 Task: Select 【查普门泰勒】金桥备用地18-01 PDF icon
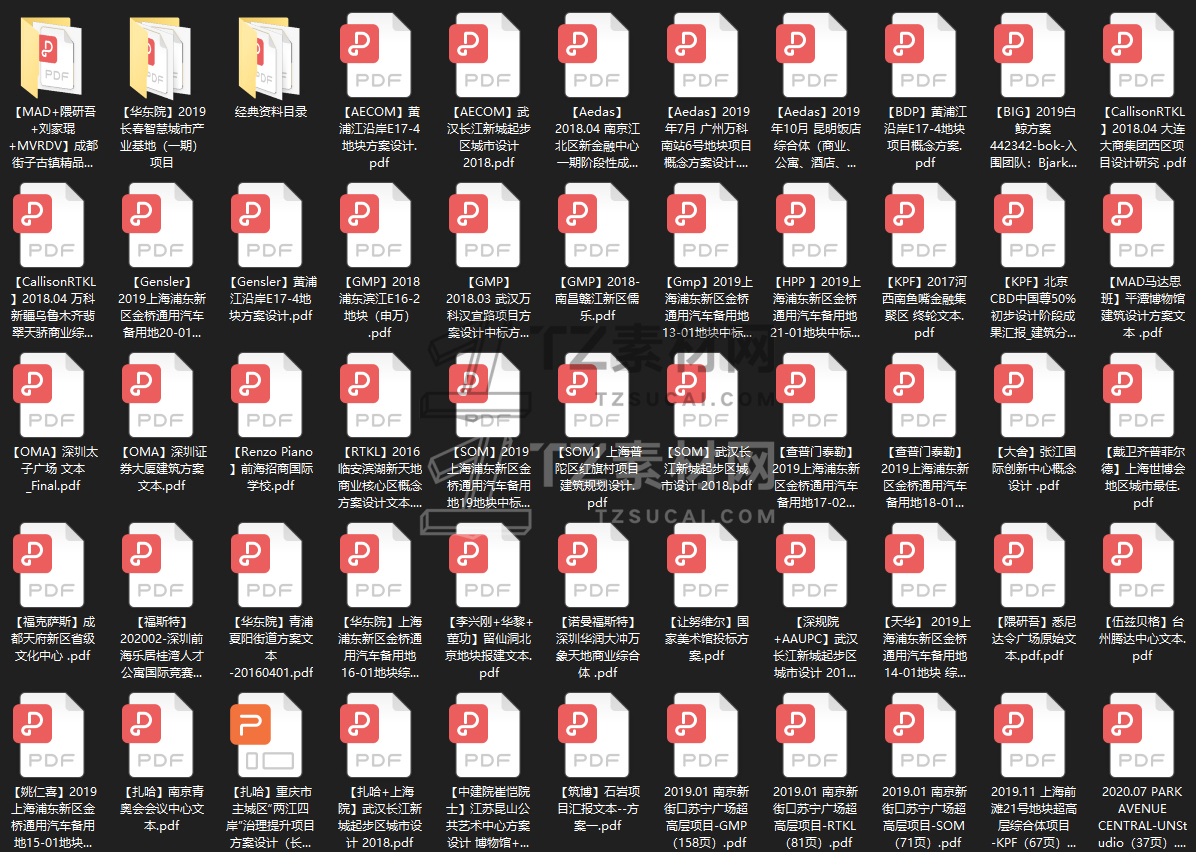click(x=921, y=396)
